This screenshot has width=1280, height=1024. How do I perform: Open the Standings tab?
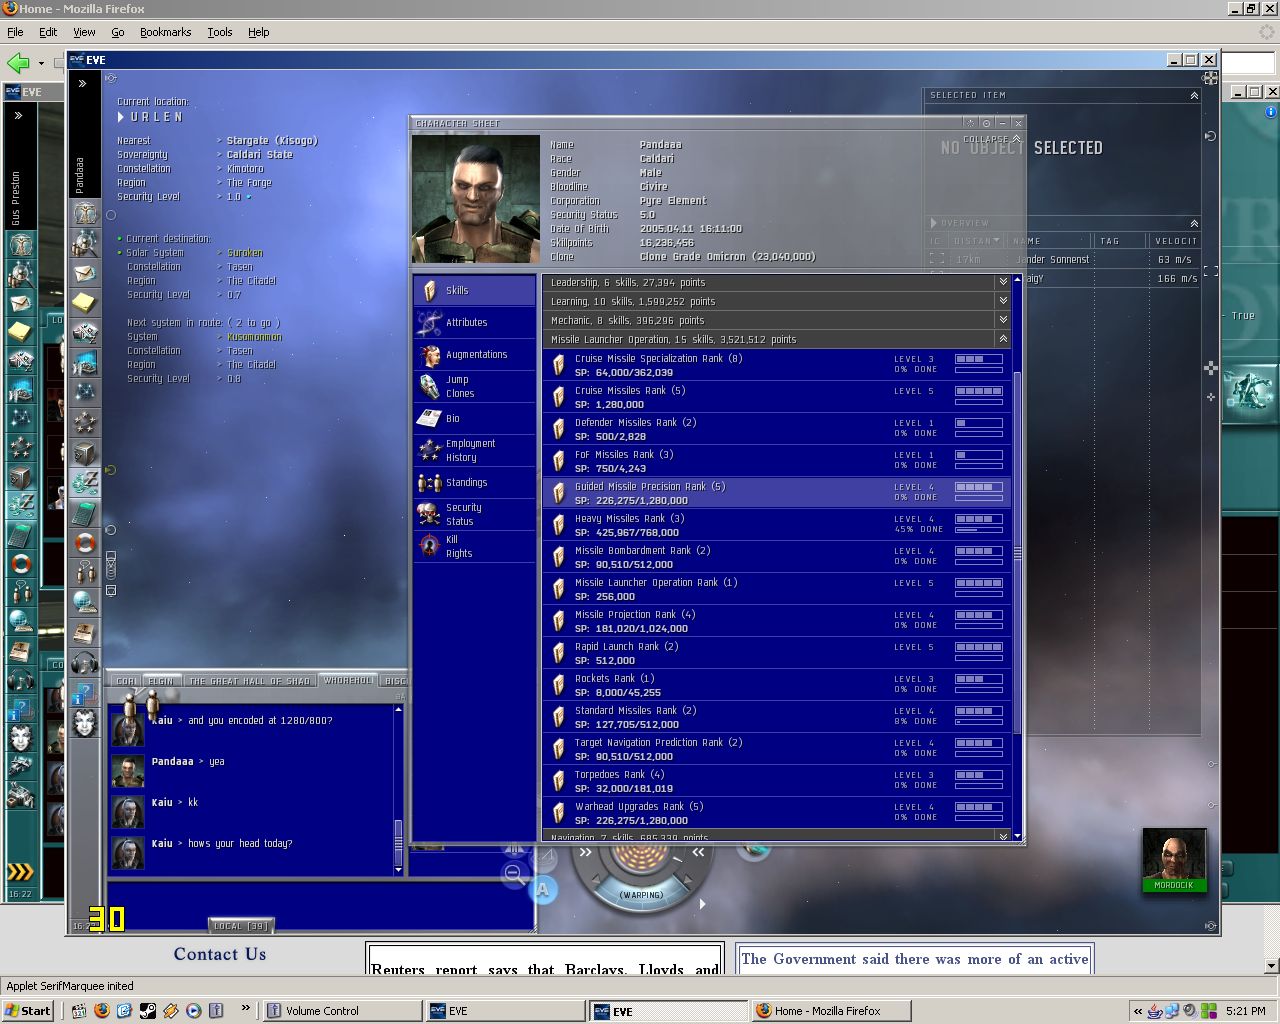pos(475,482)
